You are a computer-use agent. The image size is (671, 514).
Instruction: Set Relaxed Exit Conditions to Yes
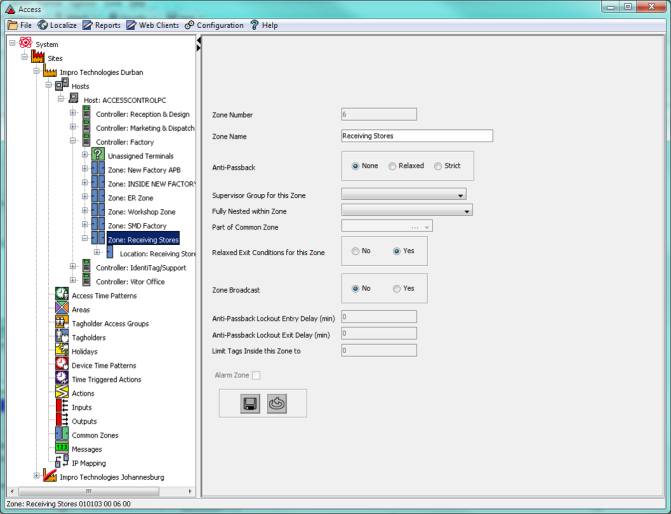click(x=397, y=251)
